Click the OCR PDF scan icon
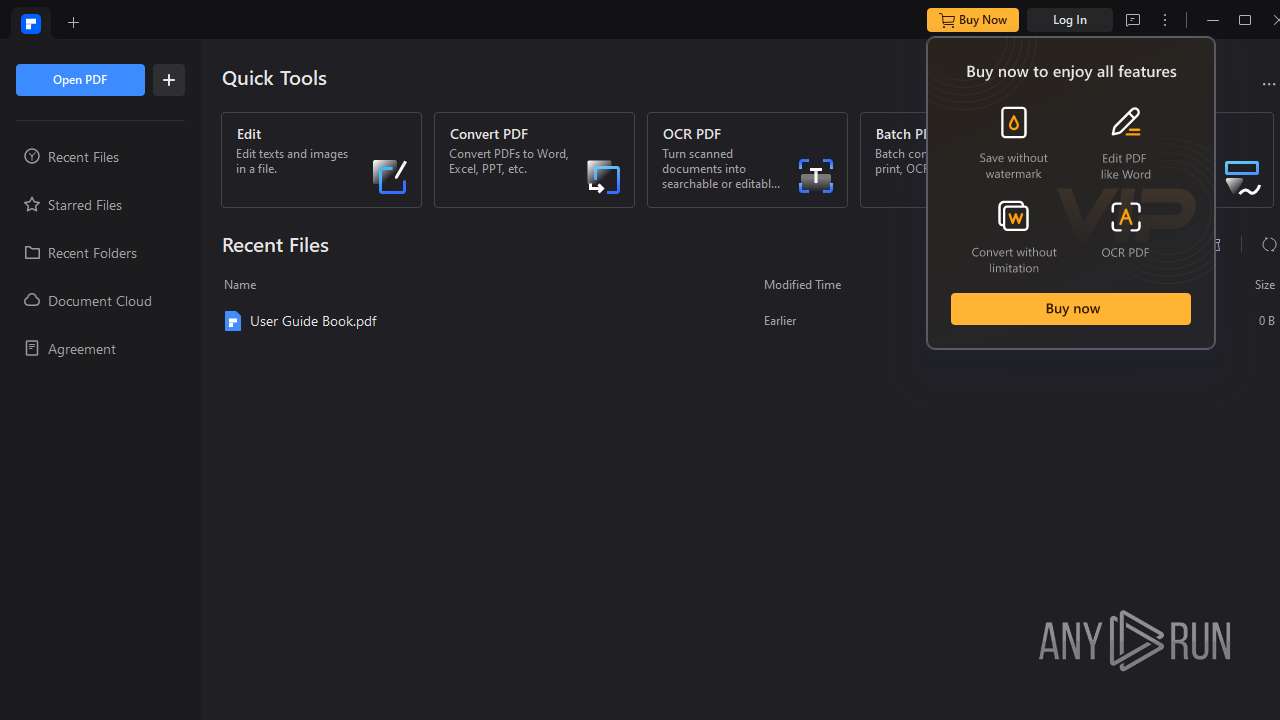 [x=816, y=176]
